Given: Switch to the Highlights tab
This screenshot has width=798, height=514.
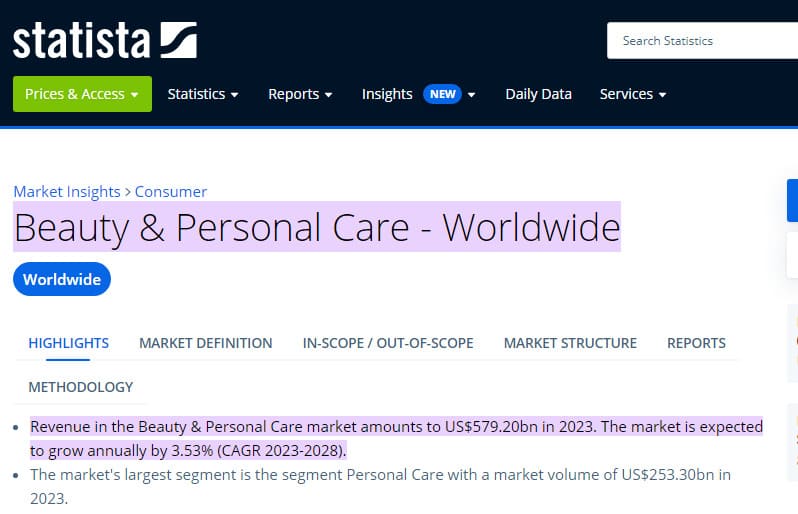Looking at the screenshot, I should coord(68,343).
